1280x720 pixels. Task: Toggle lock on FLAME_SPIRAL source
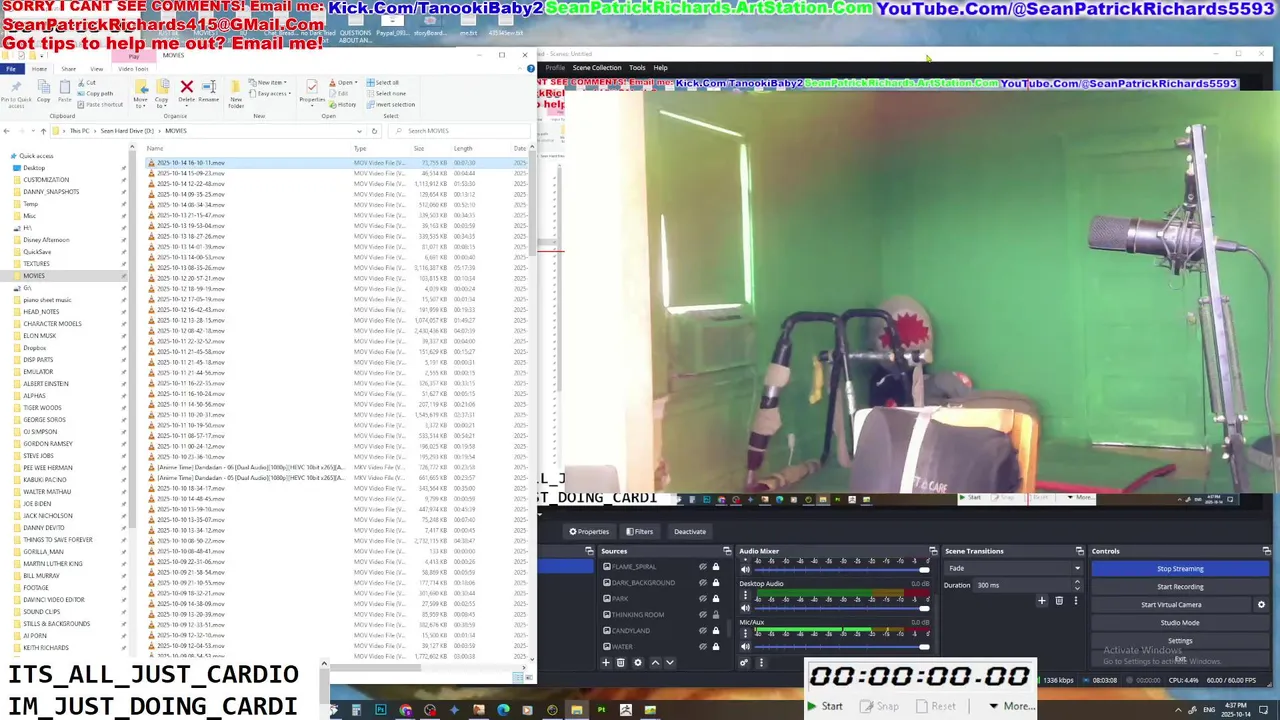[715, 567]
